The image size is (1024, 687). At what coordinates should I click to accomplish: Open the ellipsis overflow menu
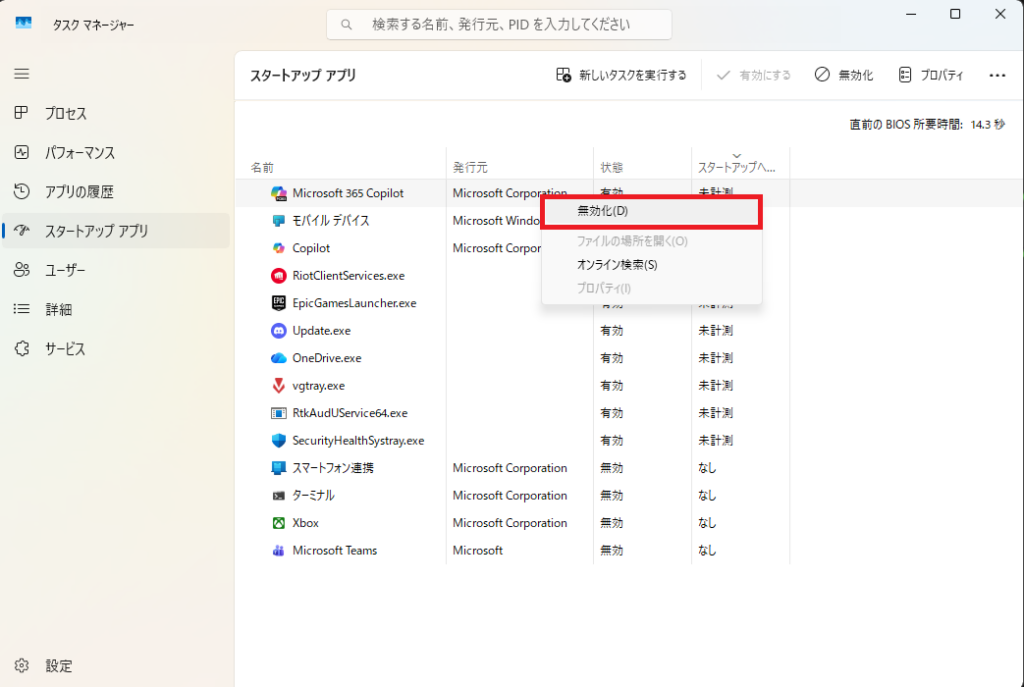coord(997,75)
